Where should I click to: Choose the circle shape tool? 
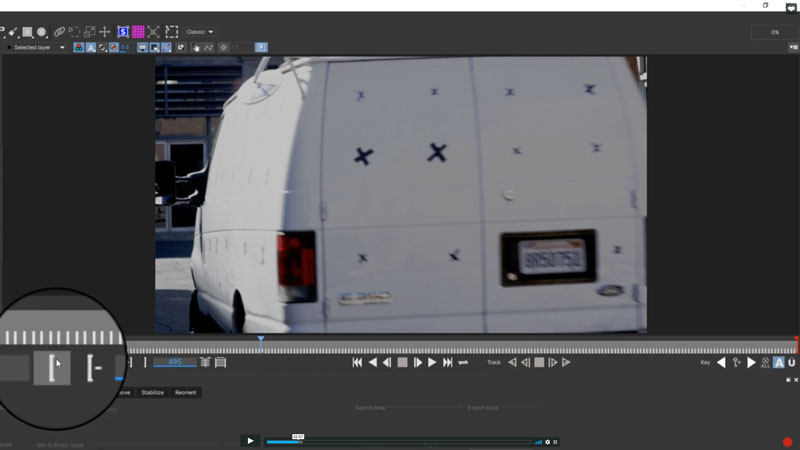42,32
